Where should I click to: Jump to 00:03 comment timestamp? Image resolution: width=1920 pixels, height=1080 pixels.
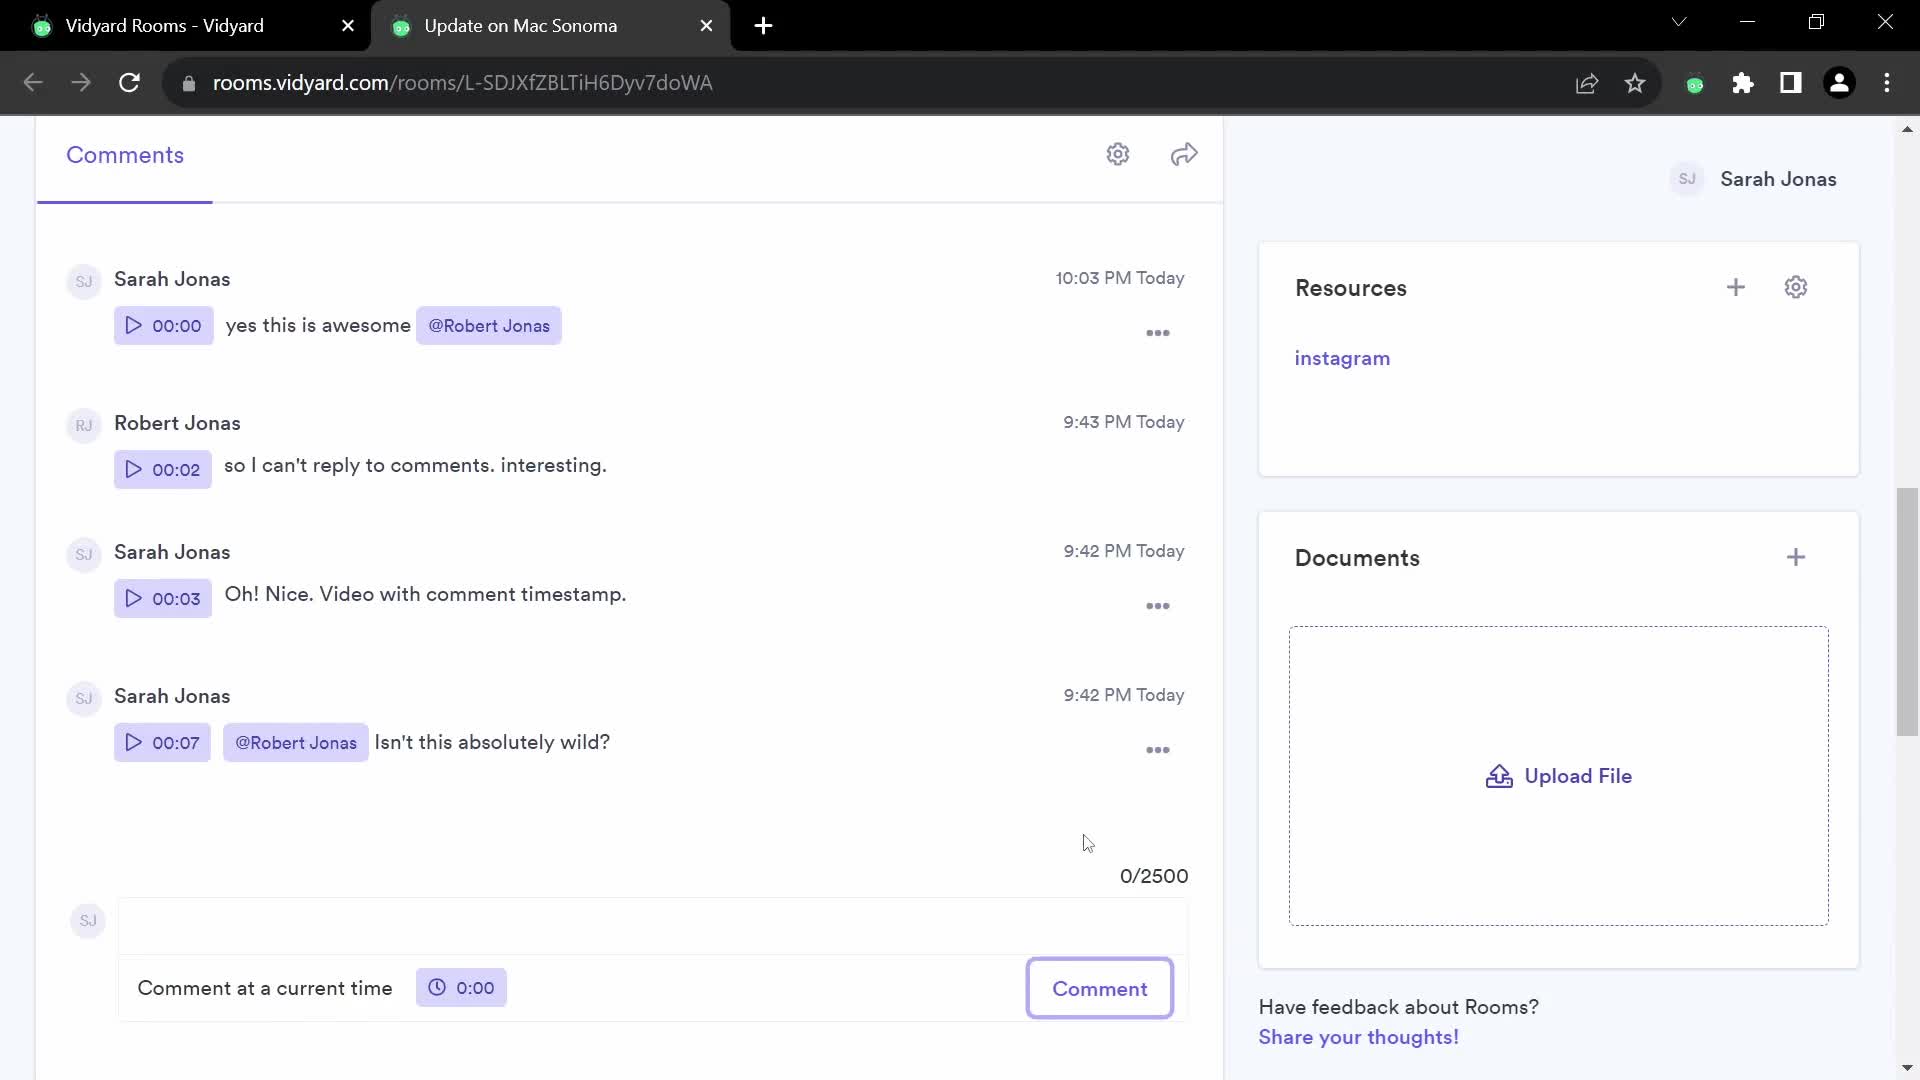[163, 599]
